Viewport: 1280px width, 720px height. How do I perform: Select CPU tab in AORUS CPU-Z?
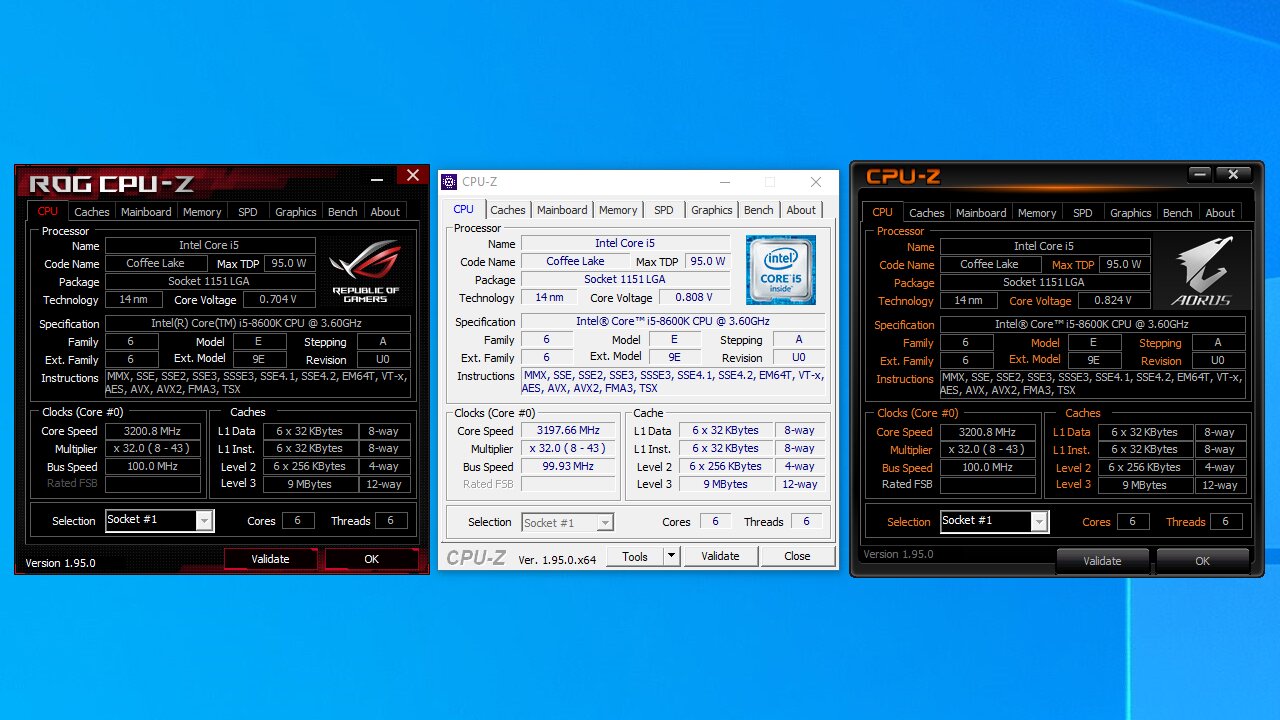click(883, 212)
